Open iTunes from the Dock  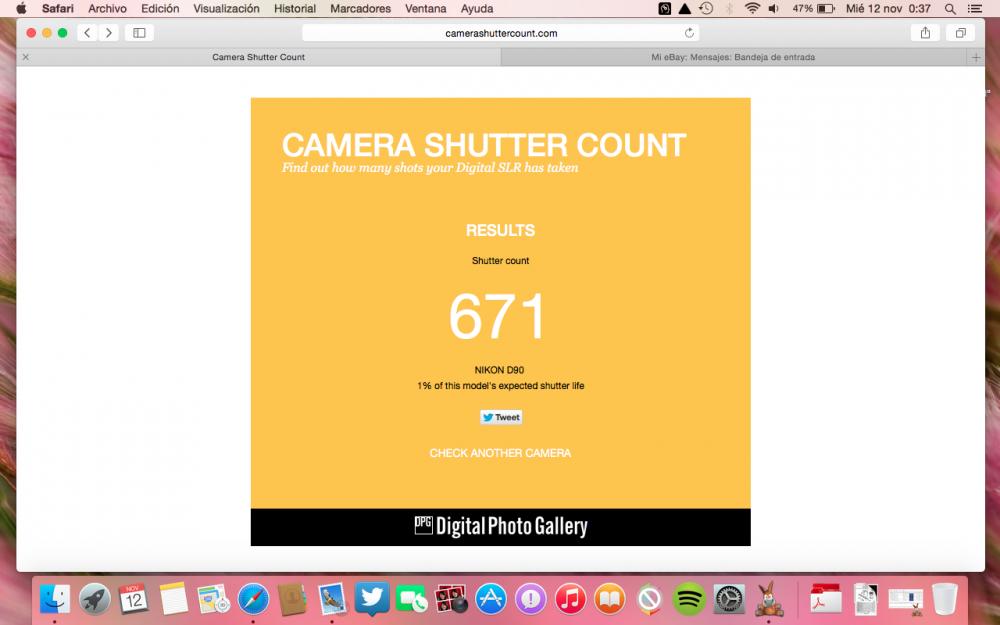click(x=570, y=599)
